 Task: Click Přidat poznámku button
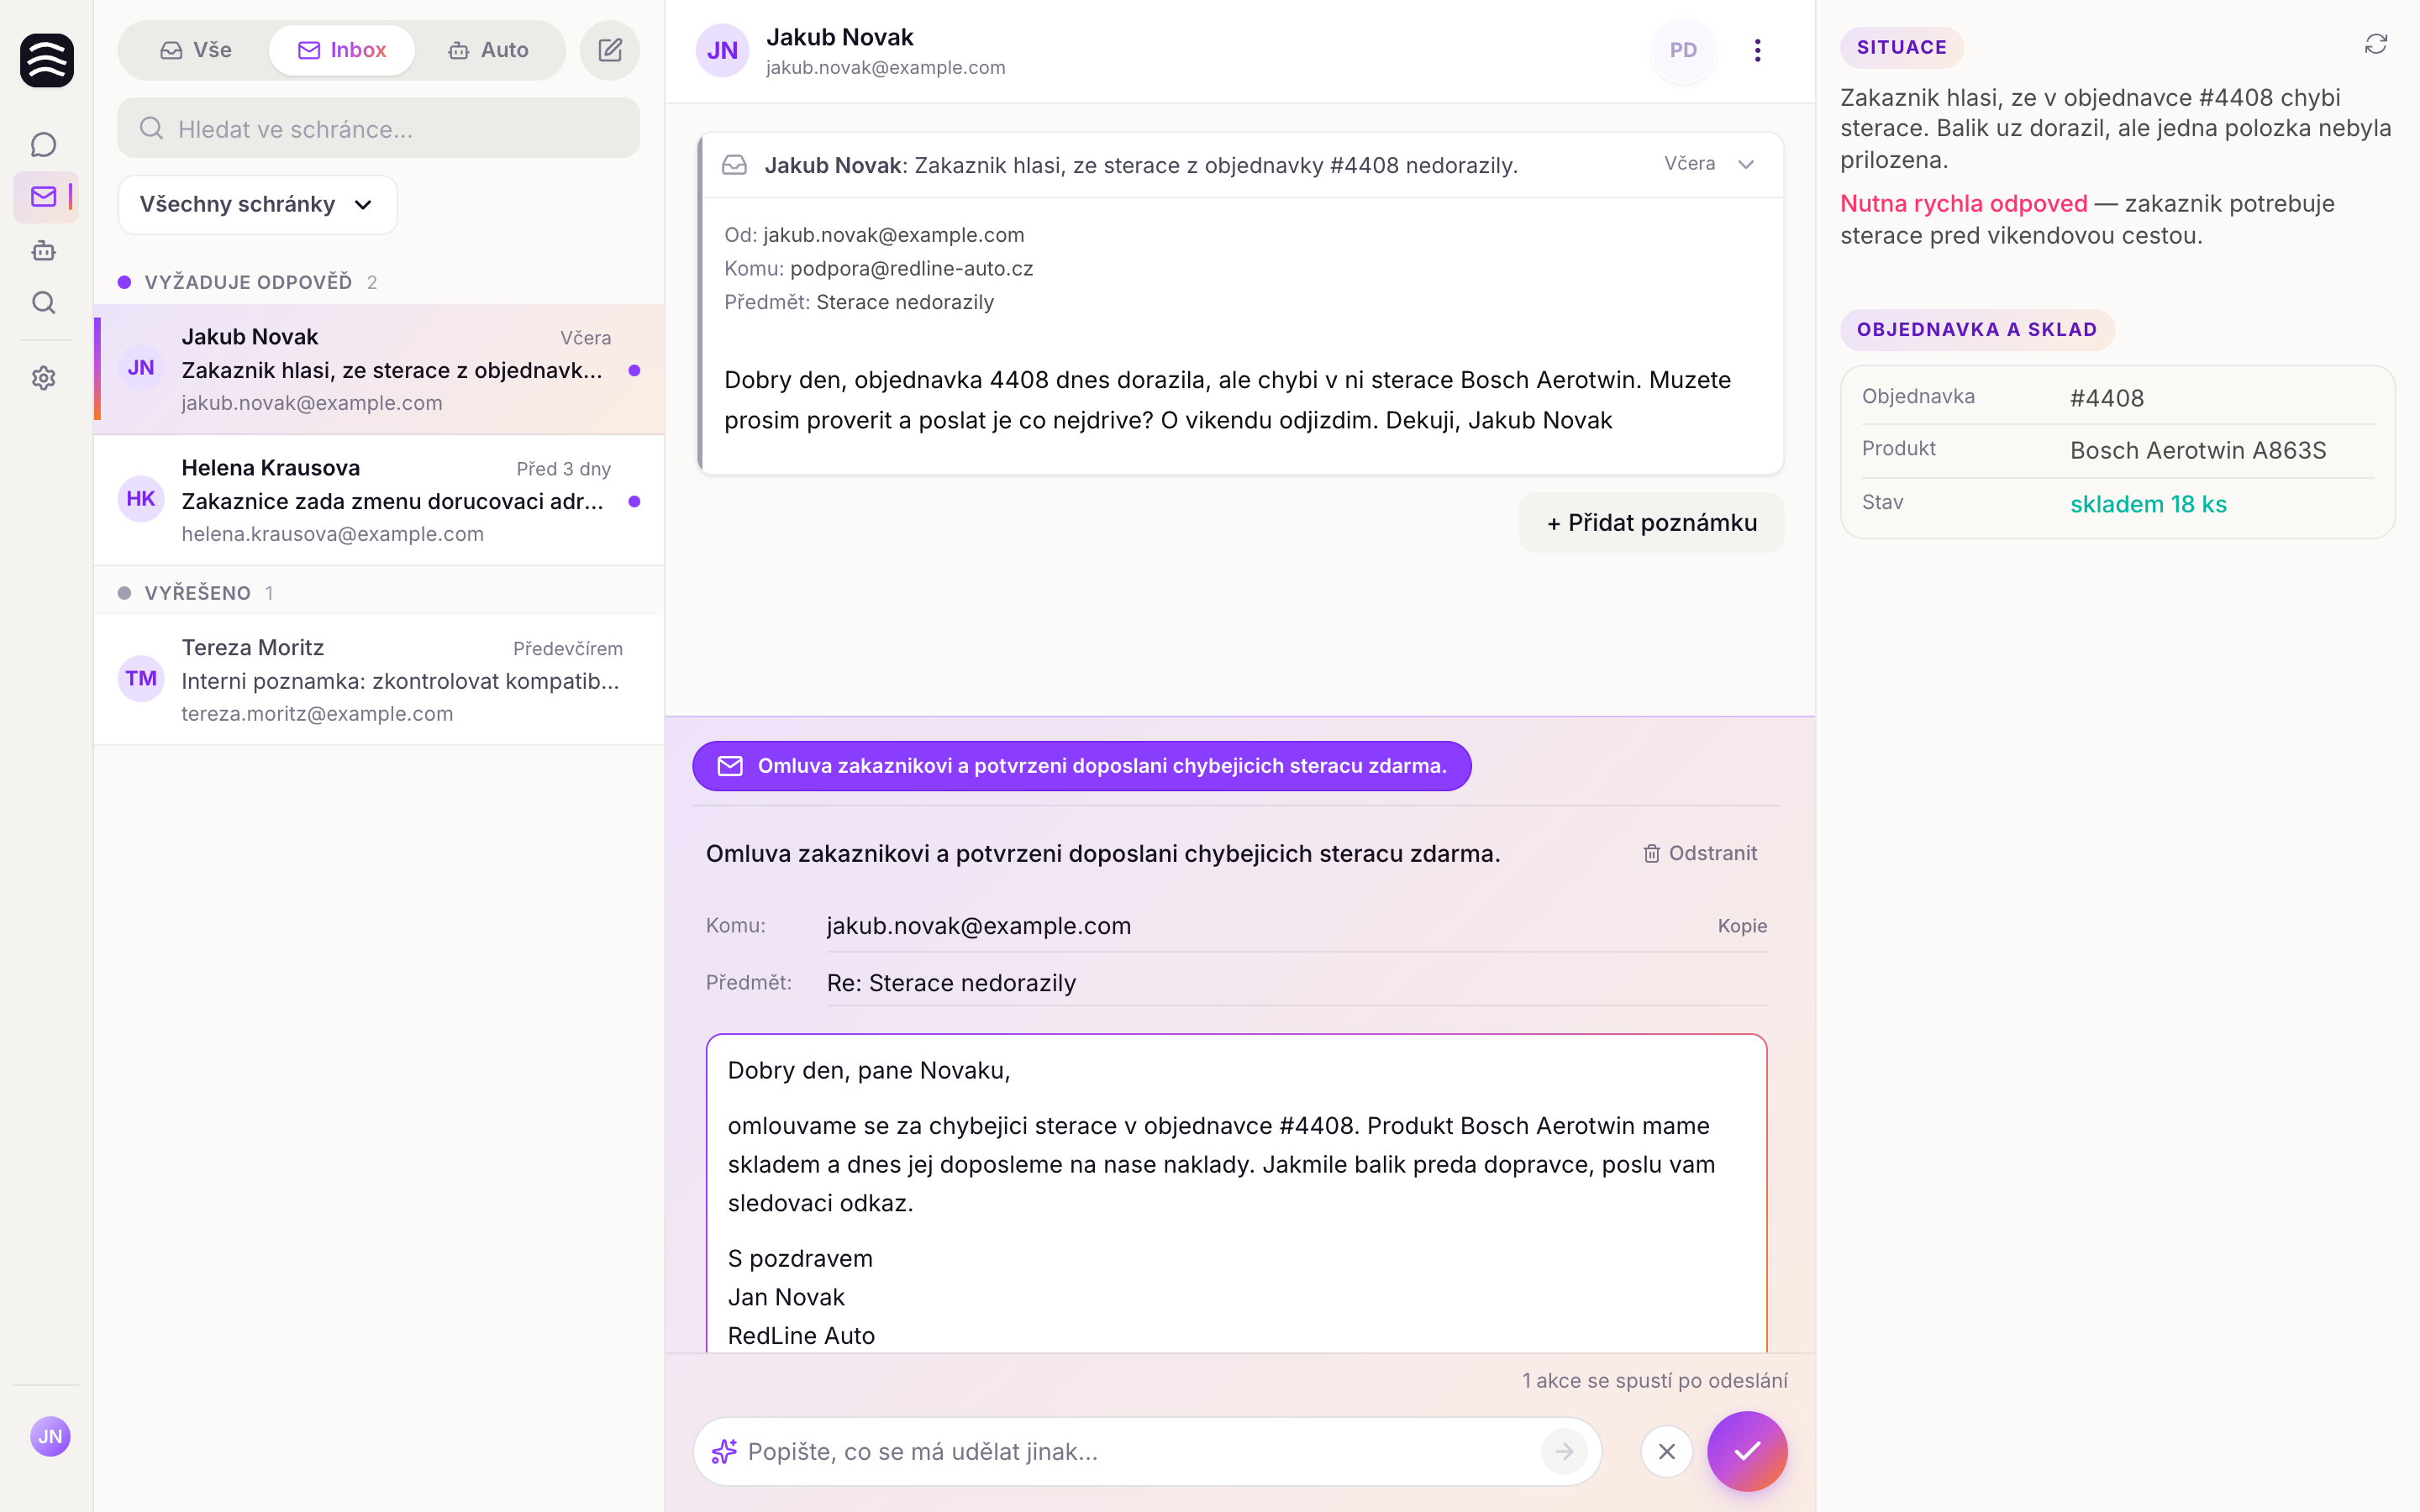click(x=1652, y=522)
